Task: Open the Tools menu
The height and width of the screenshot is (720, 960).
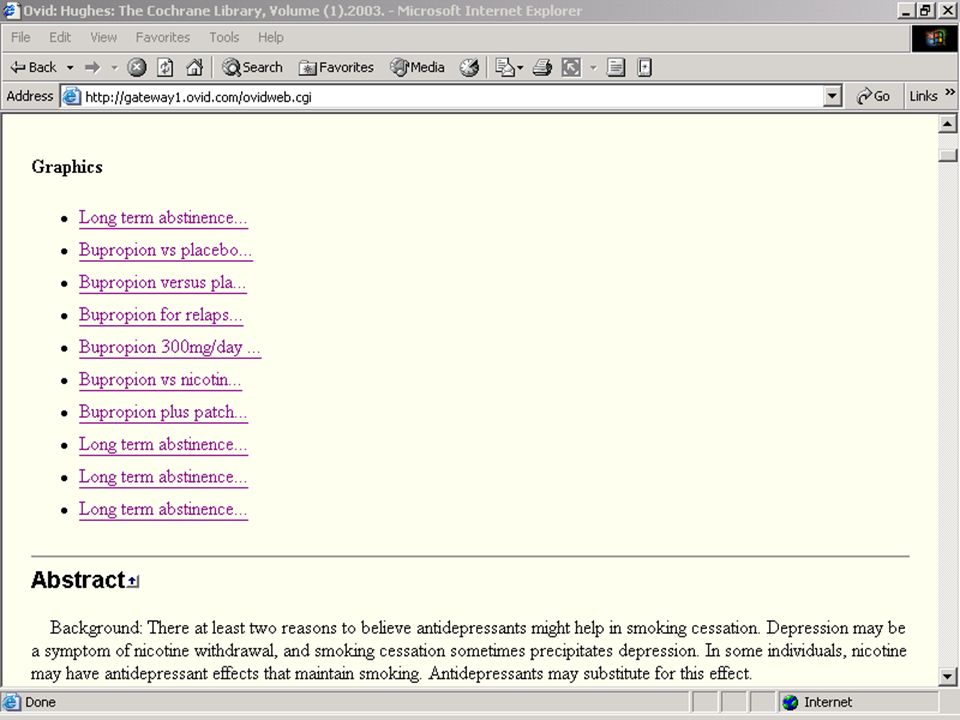Action: (x=224, y=37)
